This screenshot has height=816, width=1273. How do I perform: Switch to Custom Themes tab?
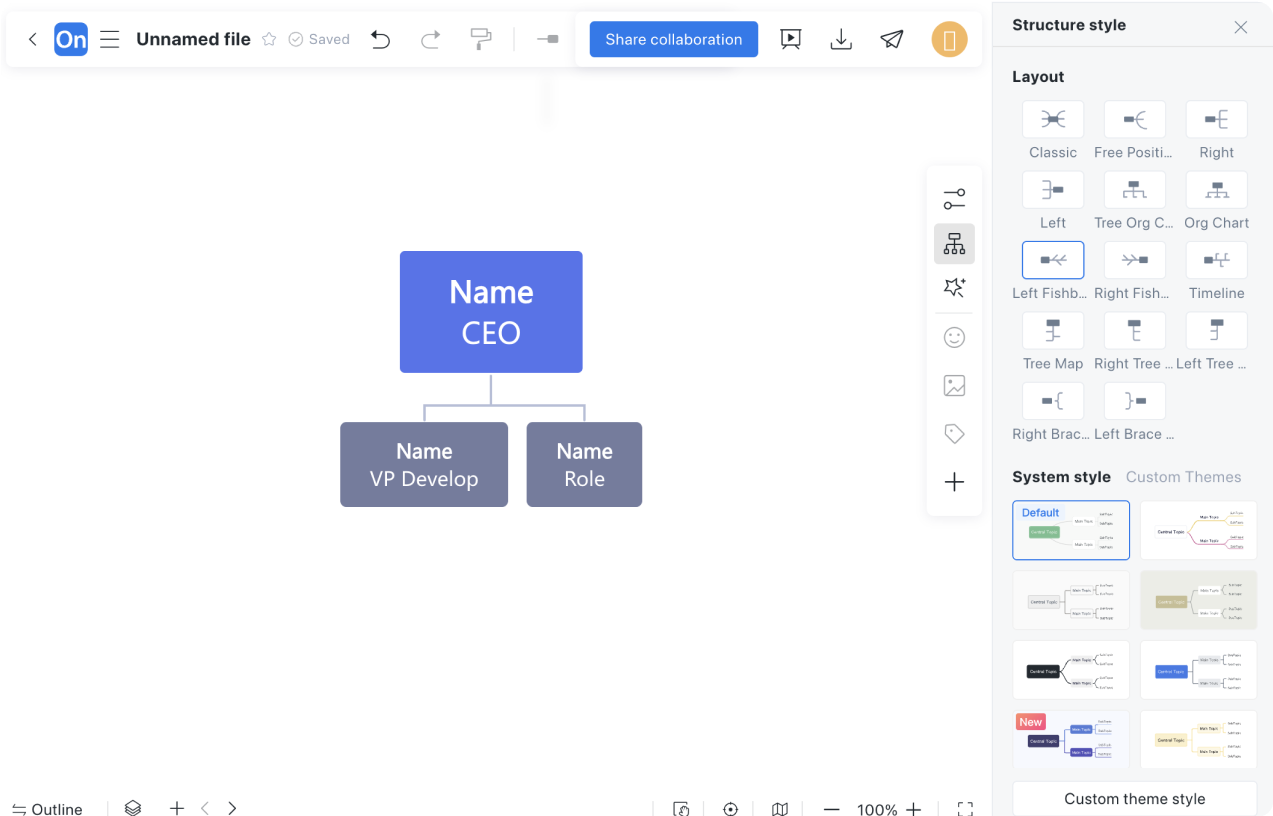[x=1183, y=477]
